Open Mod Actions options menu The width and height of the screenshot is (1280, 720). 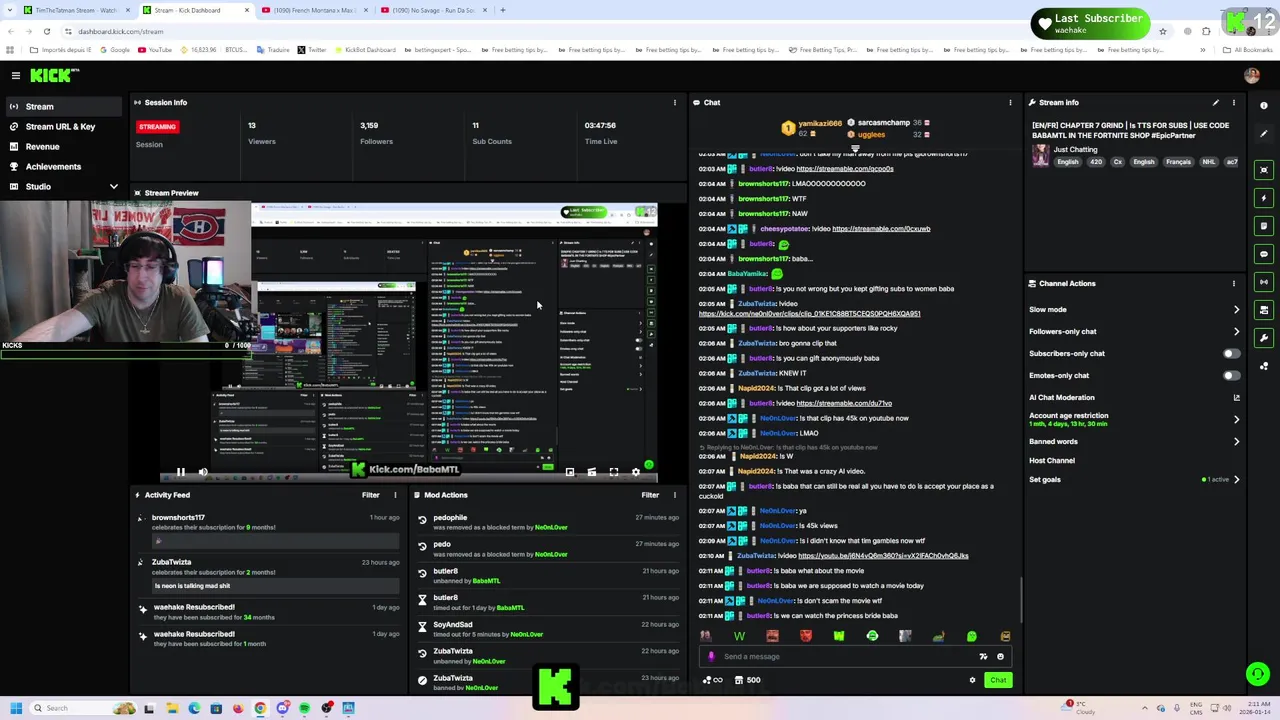coord(674,495)
